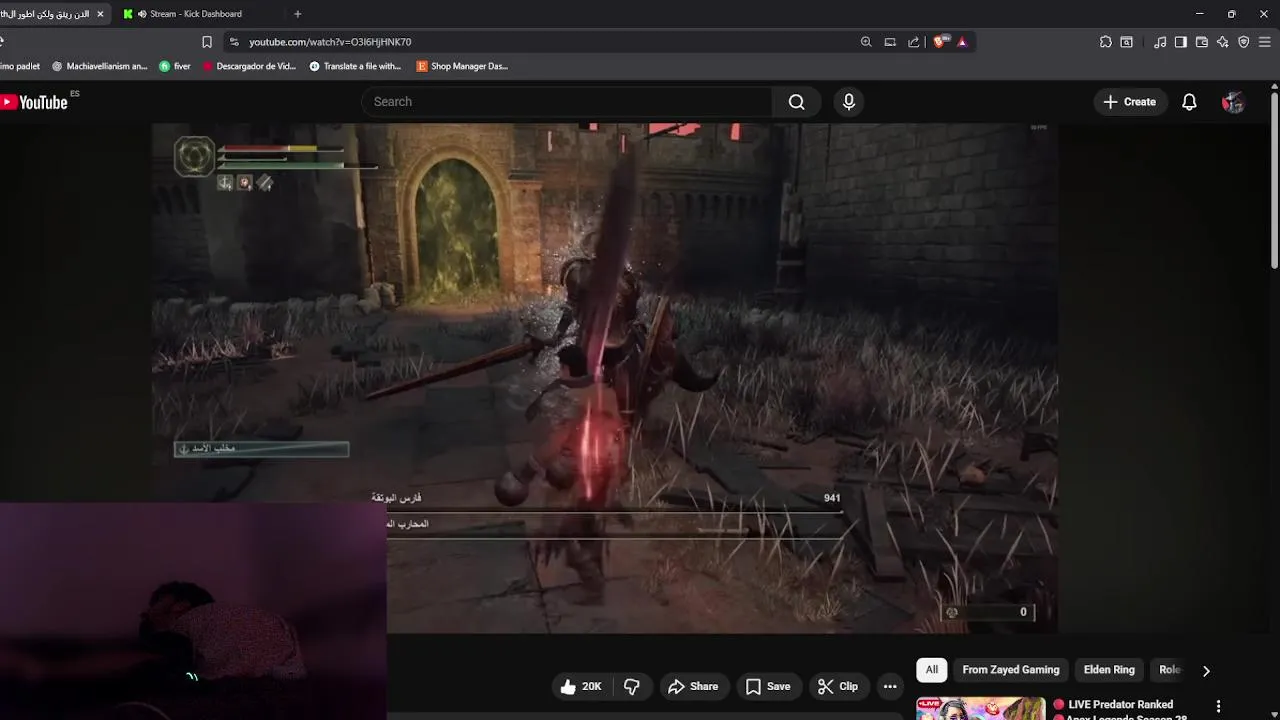Click the Create button
Image resolution: width=1280 pixels, height=720 pixels.
click(1130, 102)
